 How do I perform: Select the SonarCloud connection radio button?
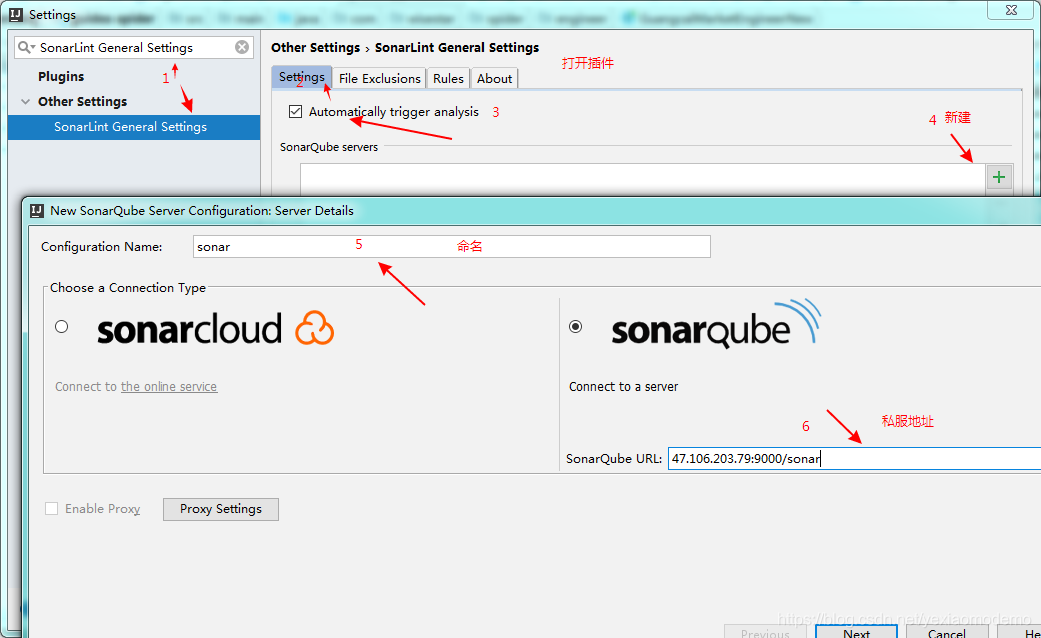62,327
